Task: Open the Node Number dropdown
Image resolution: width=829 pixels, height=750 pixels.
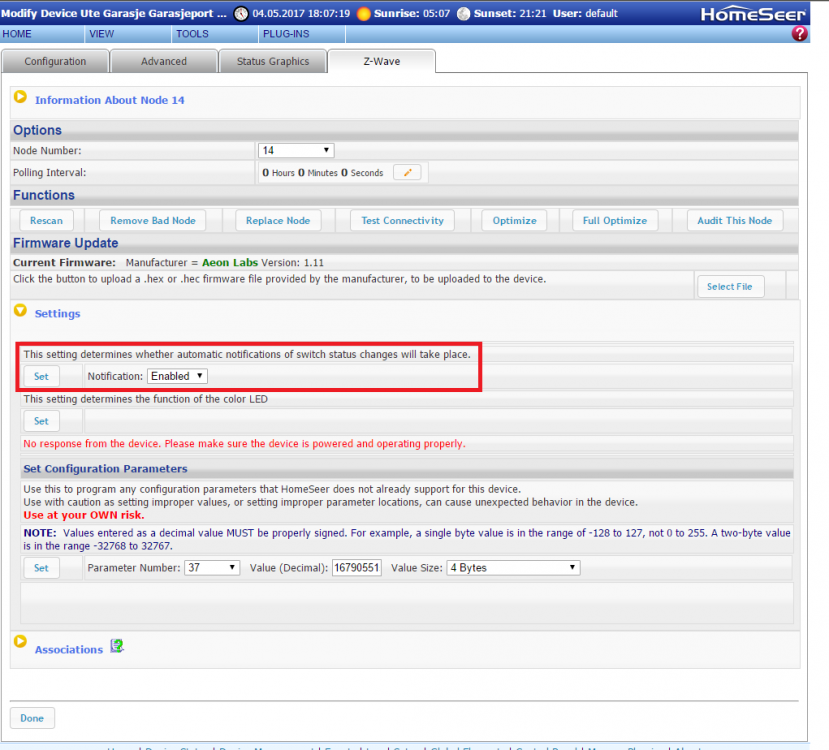Action: (296, 150)
